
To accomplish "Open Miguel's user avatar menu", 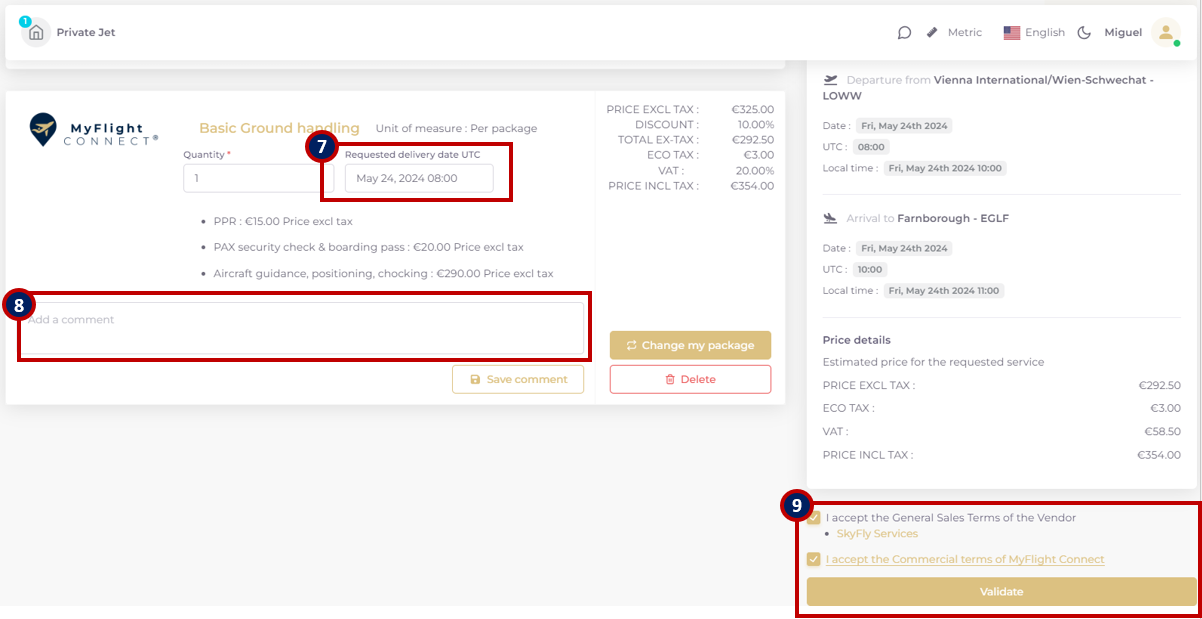I will click(x=1165, y=33).
